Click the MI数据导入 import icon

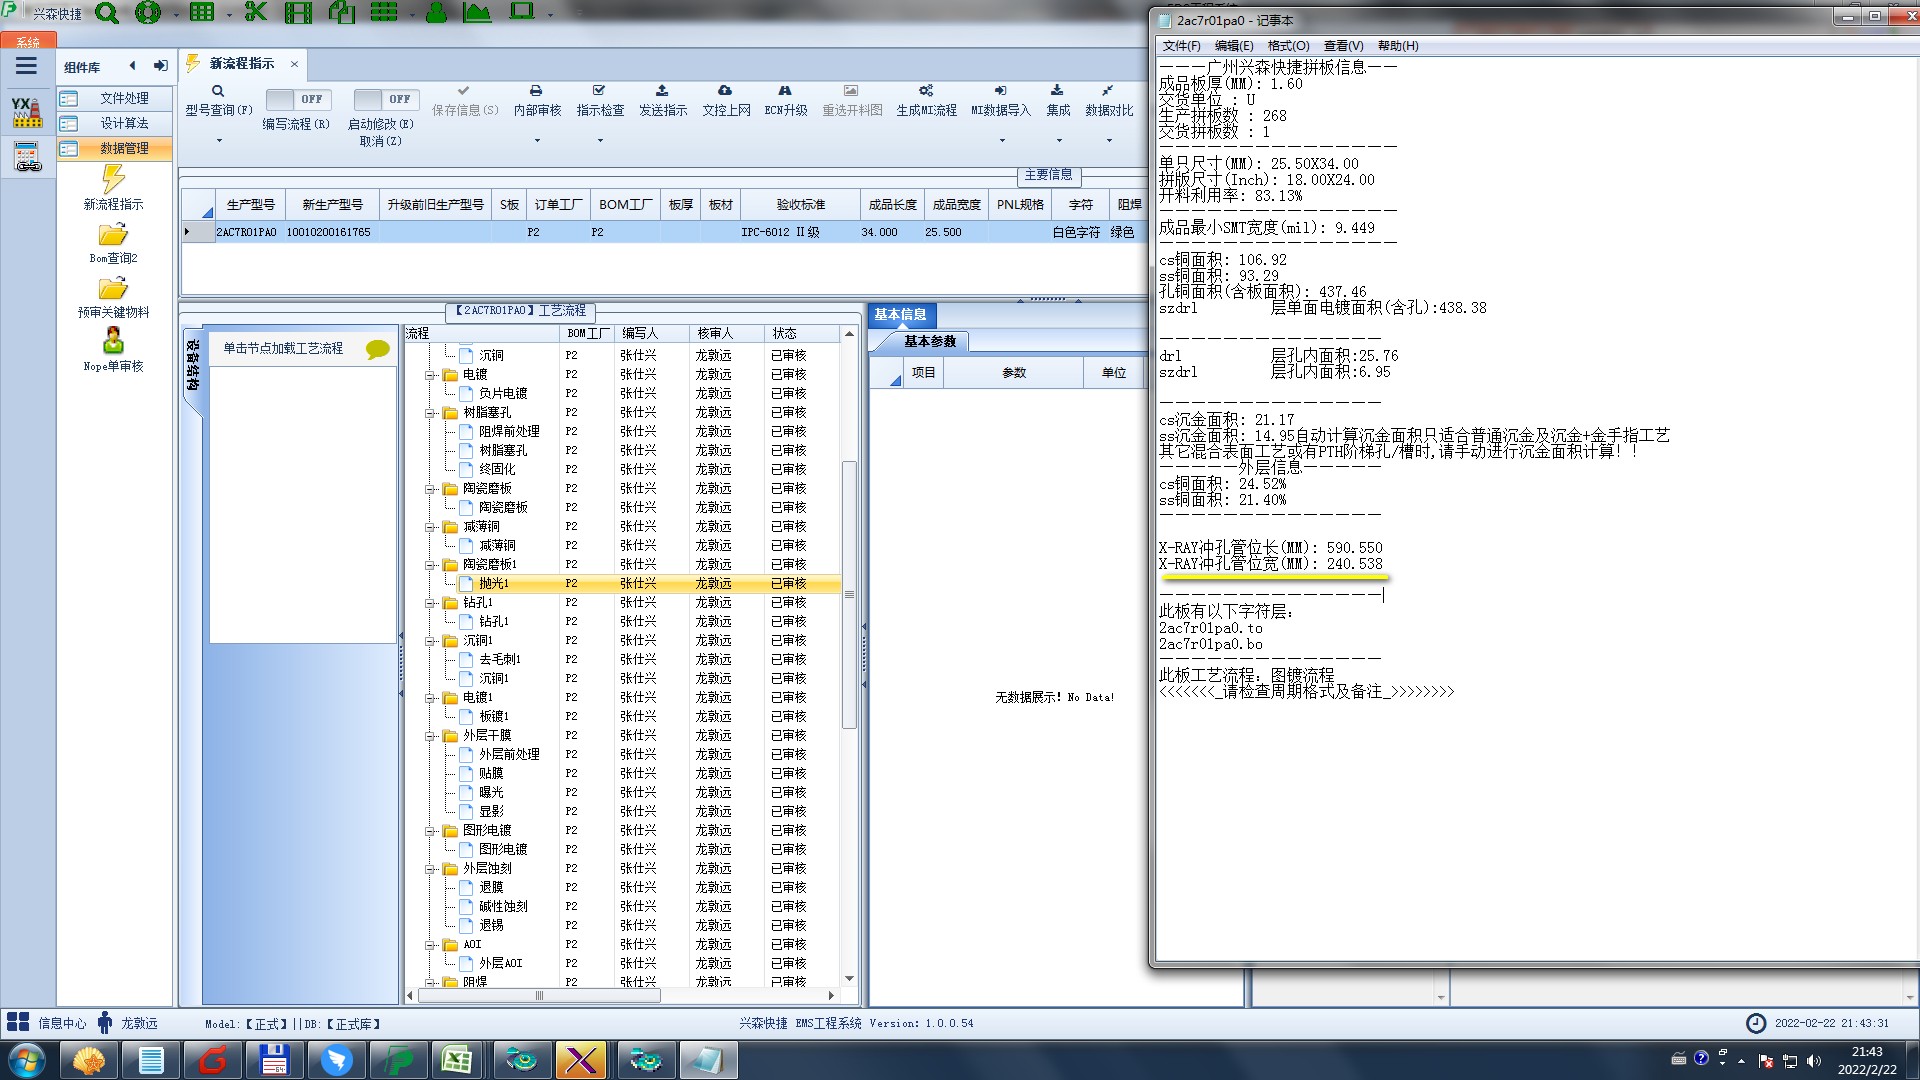click(x=1000, y=91)
